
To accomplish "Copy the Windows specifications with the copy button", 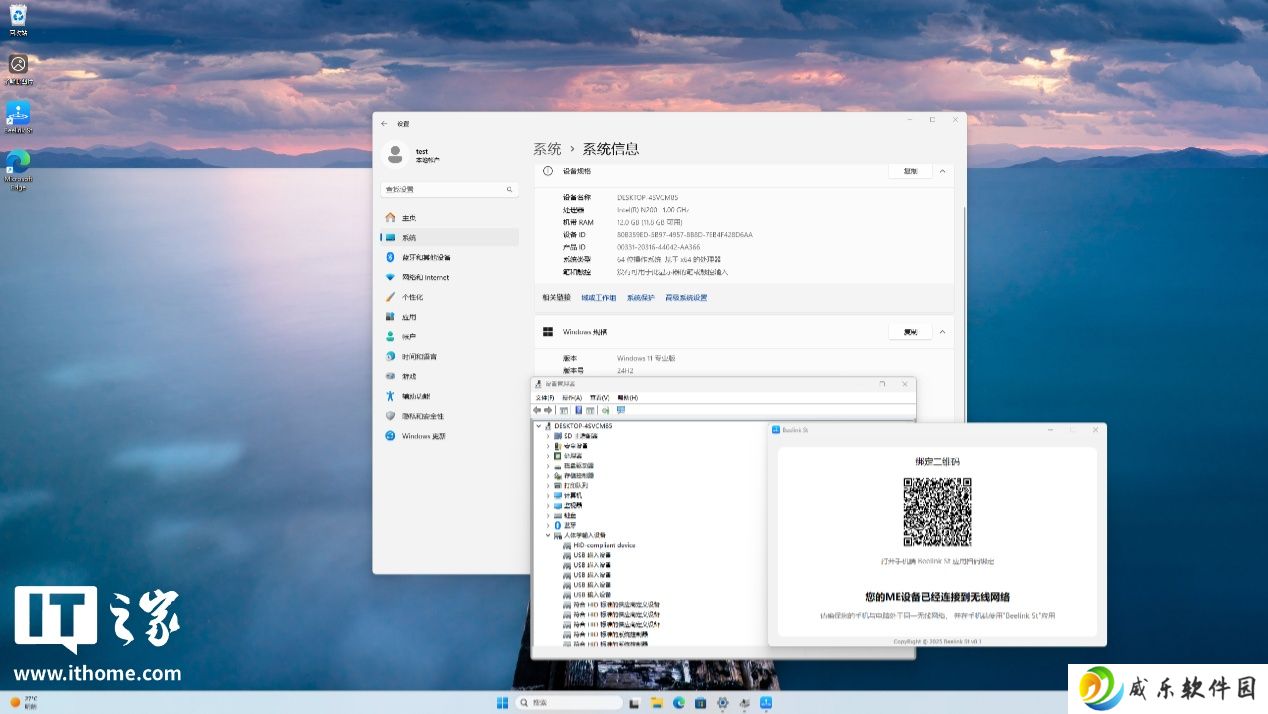I will click(x=910, y=331).
